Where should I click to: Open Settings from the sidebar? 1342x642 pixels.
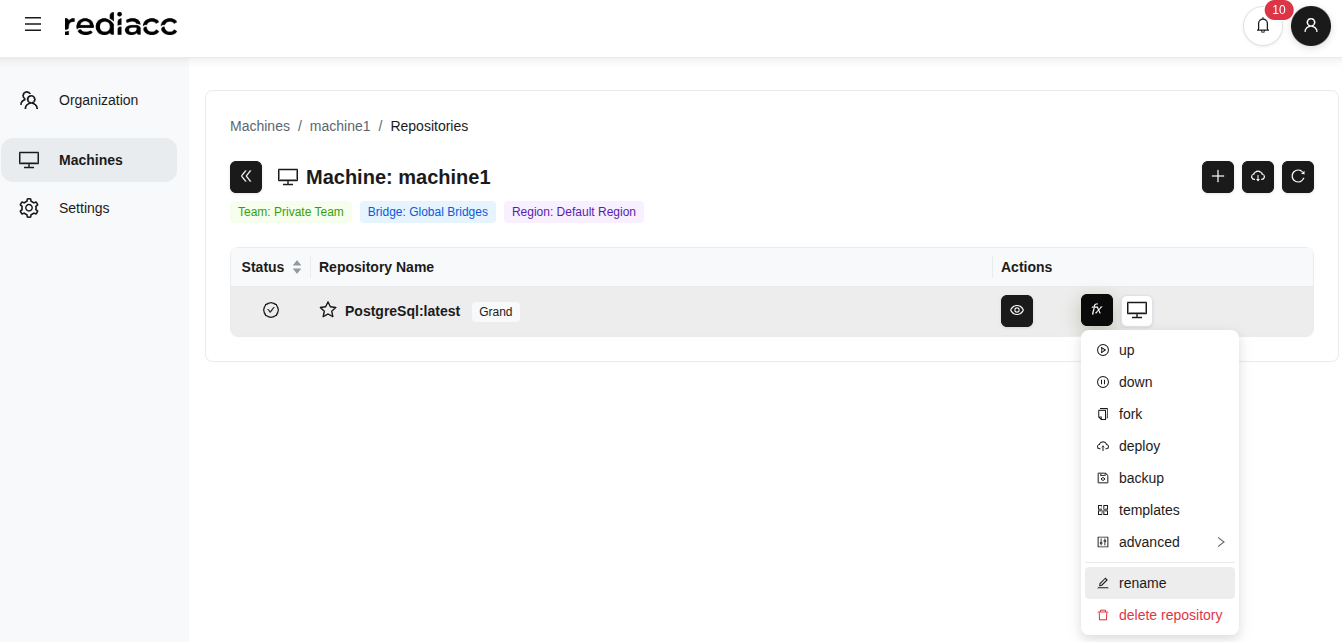84,208
